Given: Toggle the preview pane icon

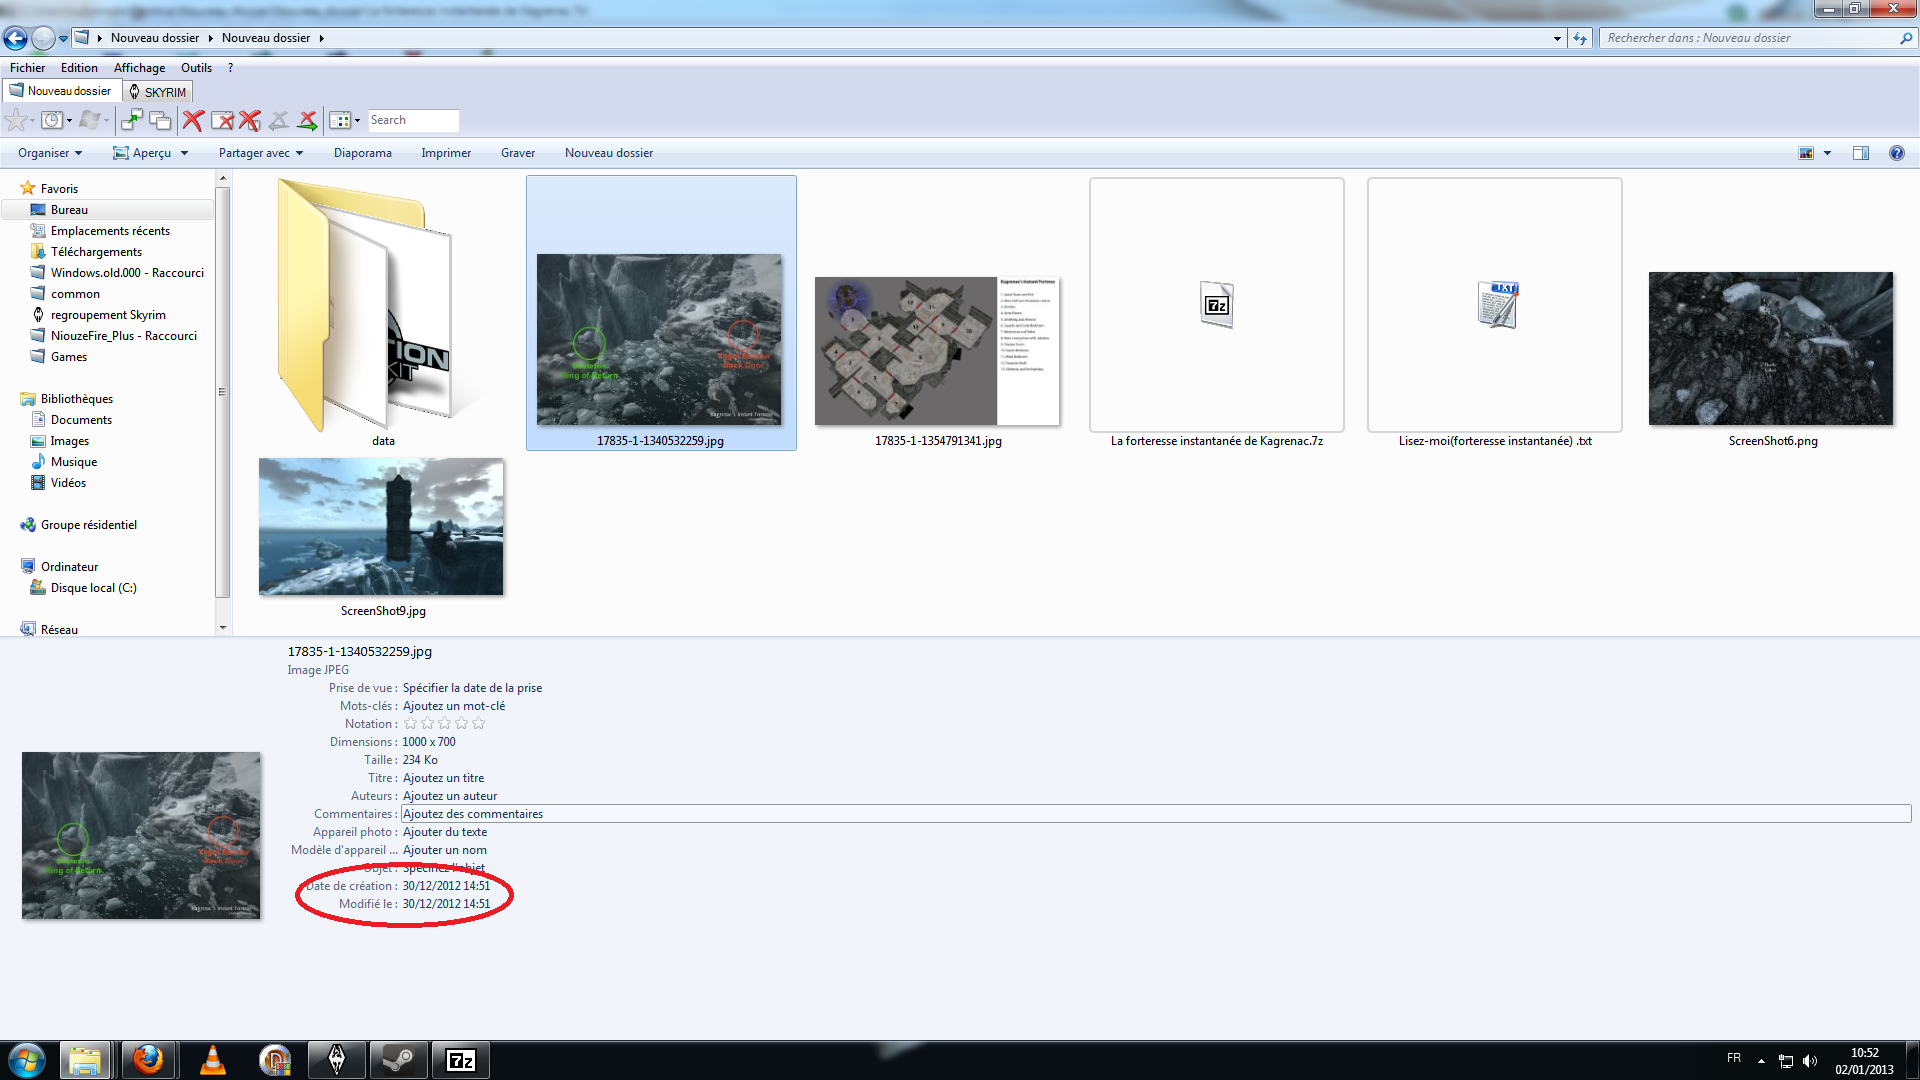Looking at the screenshot, I should pos(1860,153).
